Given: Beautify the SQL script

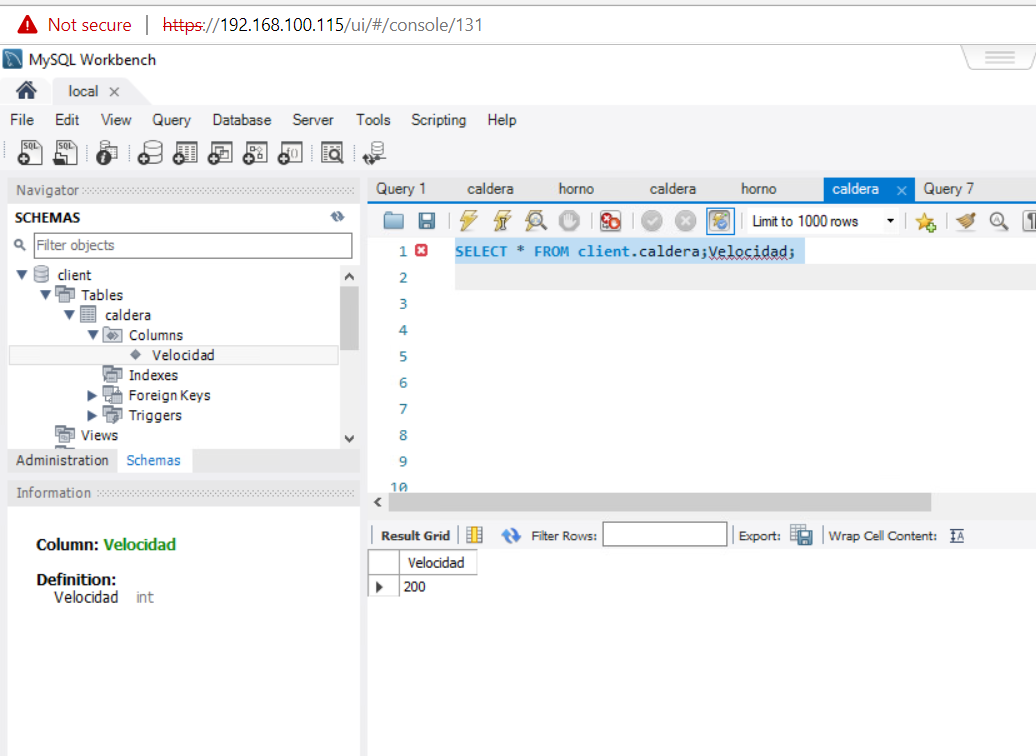Looking at the screenshot, I should pyautogui.click(x=965, y=221).
